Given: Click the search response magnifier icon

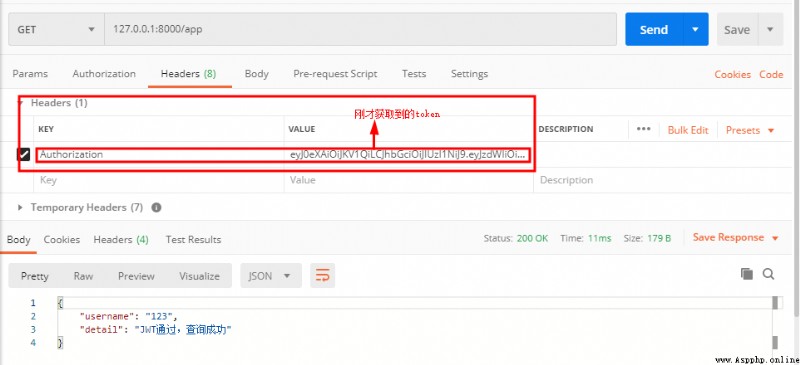Looking at the screenshot, I should pyautogui.click(x=768, y=274).
